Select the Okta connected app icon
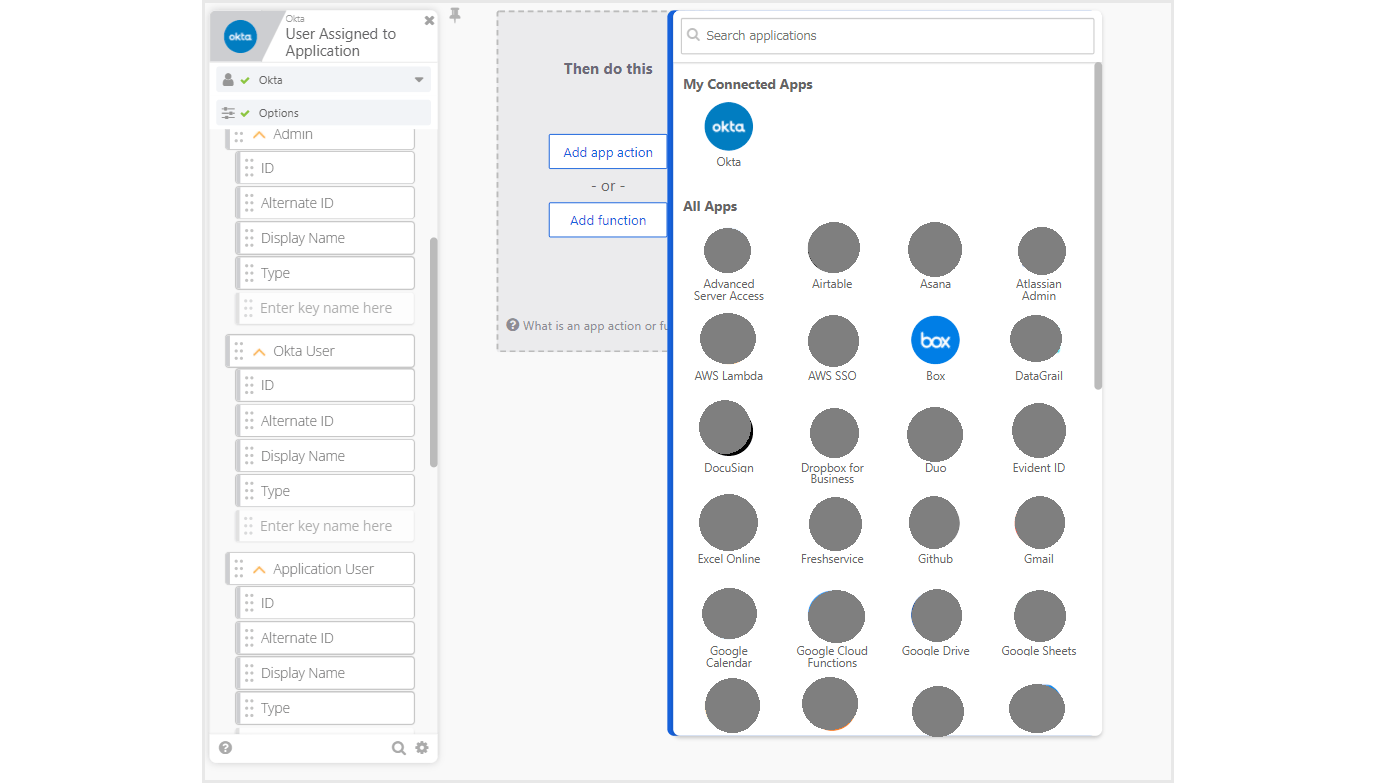 [728, 127]
